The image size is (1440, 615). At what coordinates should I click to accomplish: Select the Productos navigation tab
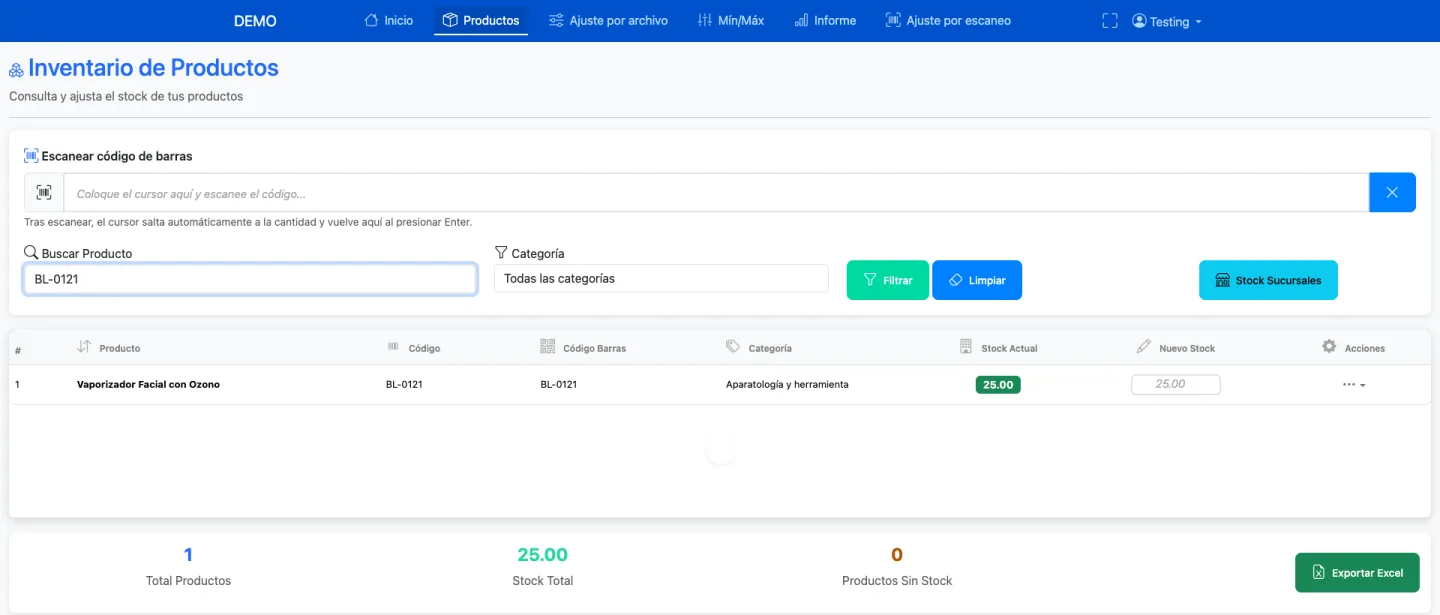tap(481, 20)
